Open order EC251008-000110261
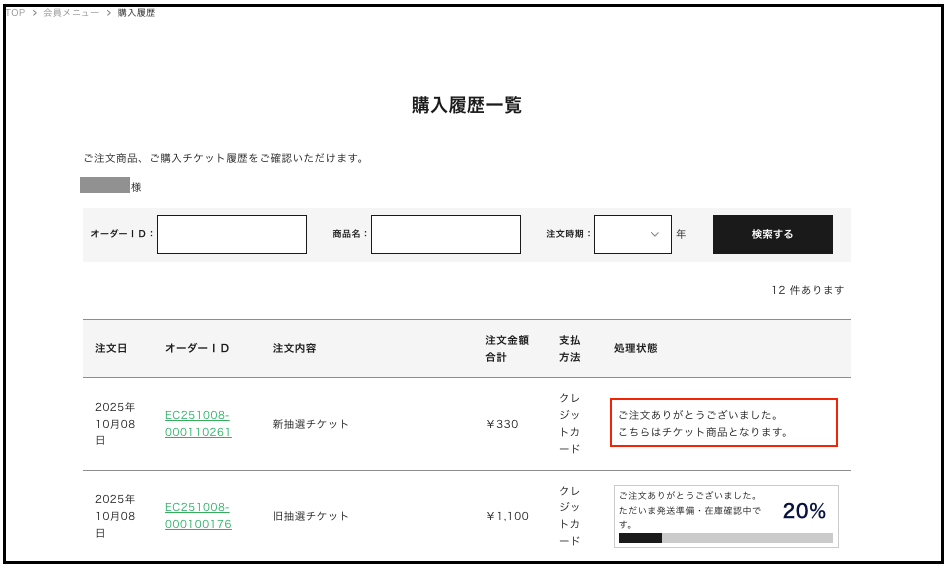This screenshot has width=947, height=566. click(x=198, y=424)
